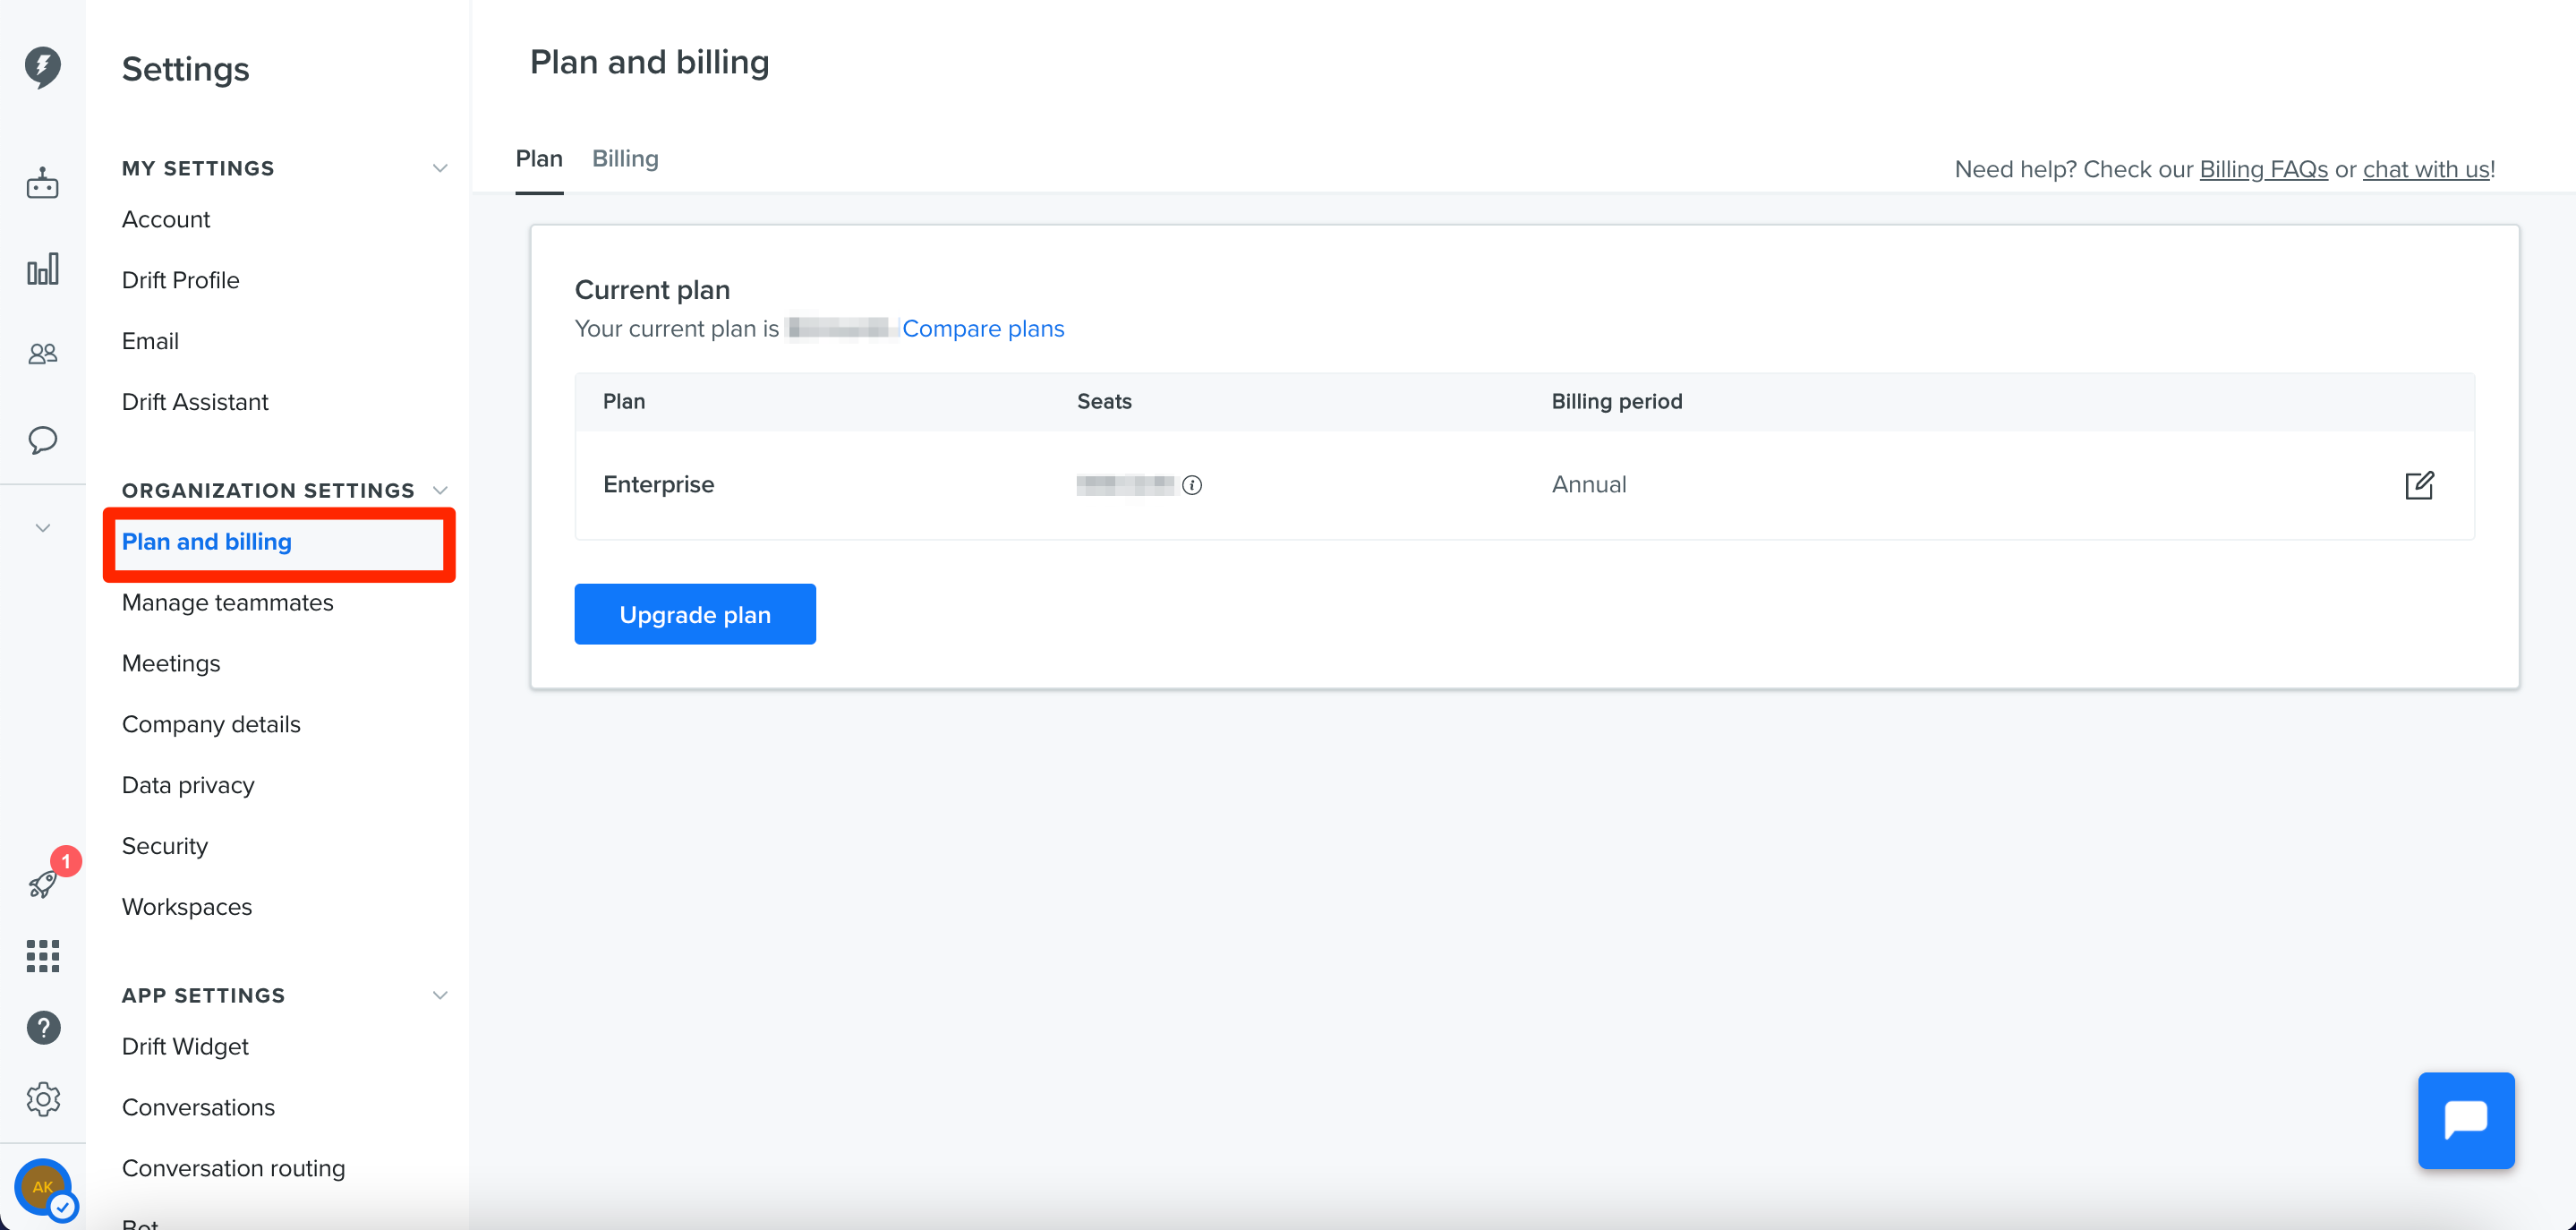Image resolution: width=2576 pixels, height=1230 pixels.
Task: Click the Billing period column header
Action: coord(1617,401)
